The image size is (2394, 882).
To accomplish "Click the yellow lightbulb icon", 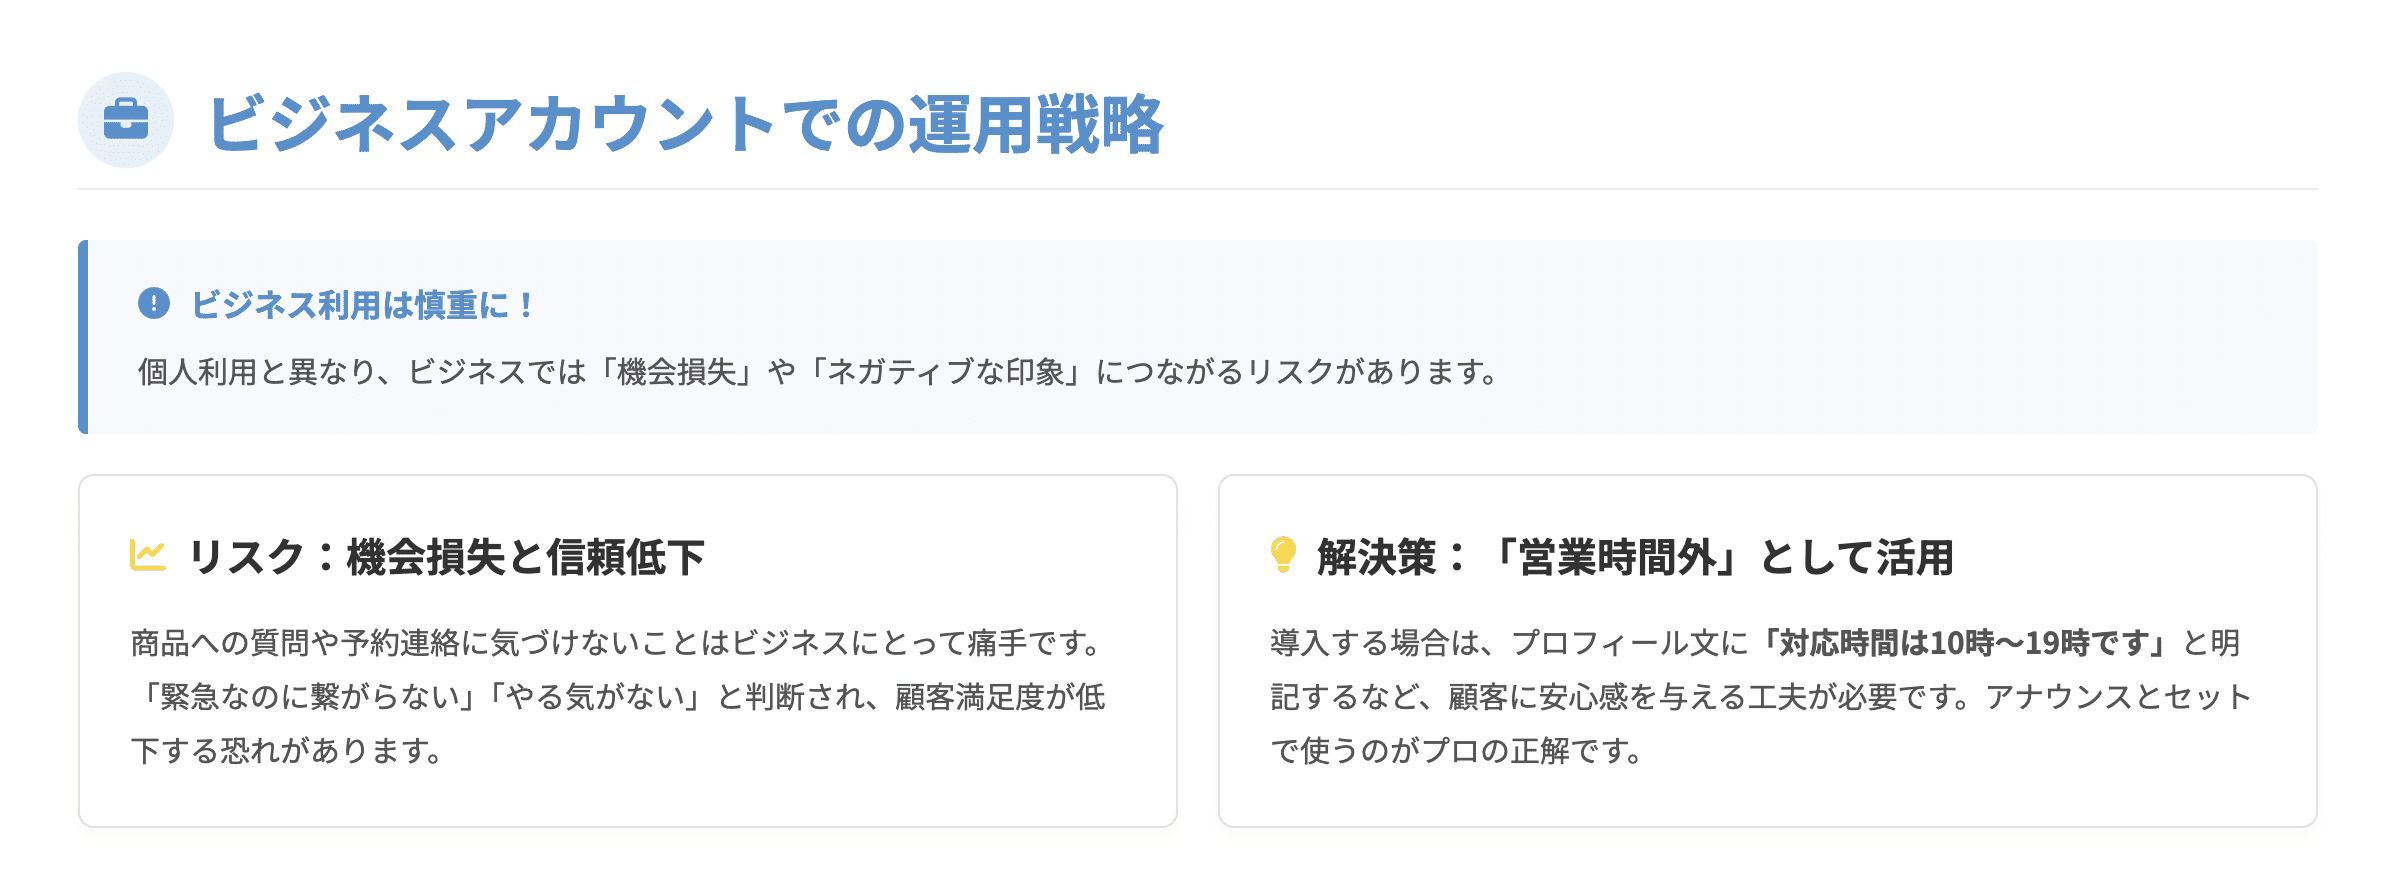I will coord(1283,555).
